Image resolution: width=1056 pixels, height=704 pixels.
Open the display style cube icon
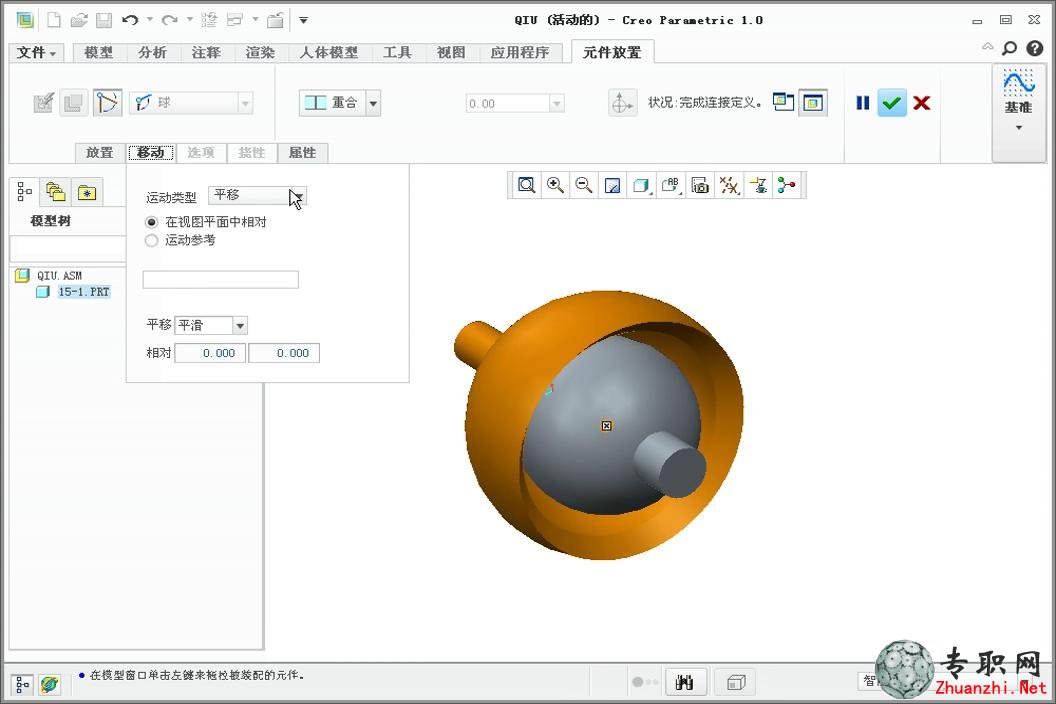[641, 185]
